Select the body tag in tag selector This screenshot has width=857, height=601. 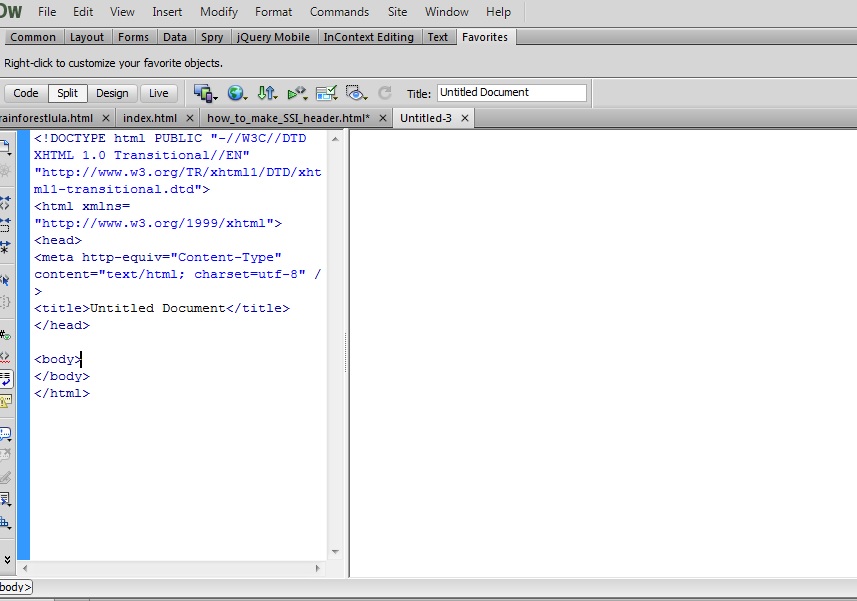pos(15,587)
